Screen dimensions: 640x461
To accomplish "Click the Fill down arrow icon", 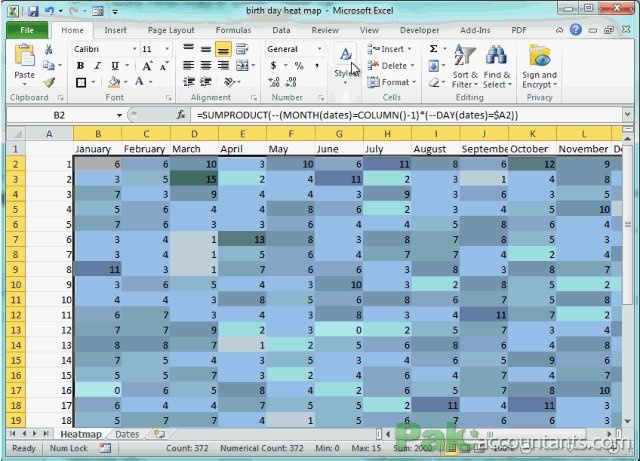I will pos(433,66).
